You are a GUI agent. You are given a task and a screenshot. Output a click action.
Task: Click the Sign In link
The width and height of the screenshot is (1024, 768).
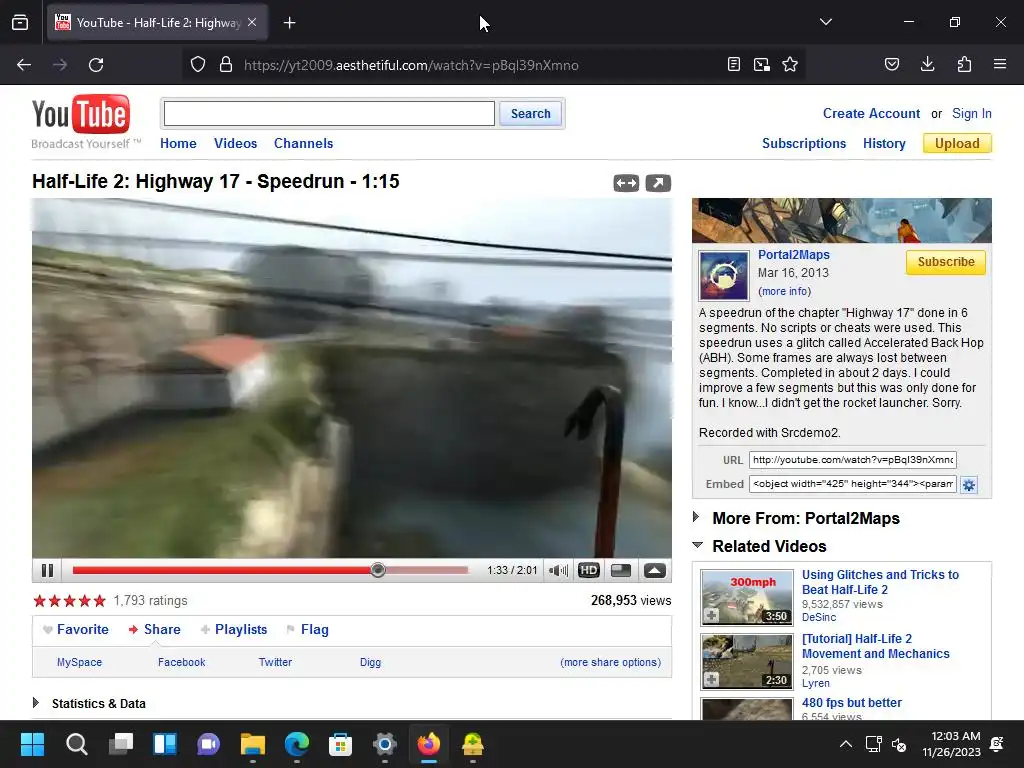(x=972, y=114)
